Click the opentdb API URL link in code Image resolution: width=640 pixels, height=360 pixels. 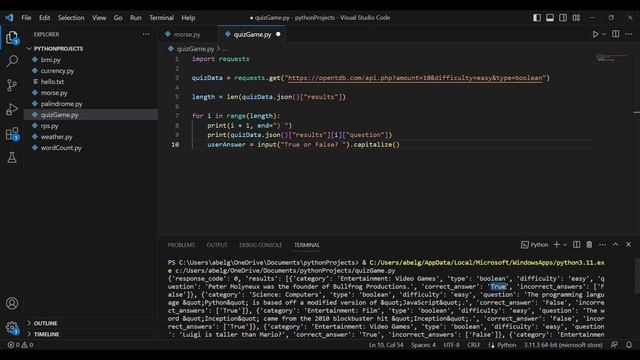click(415, 78)
